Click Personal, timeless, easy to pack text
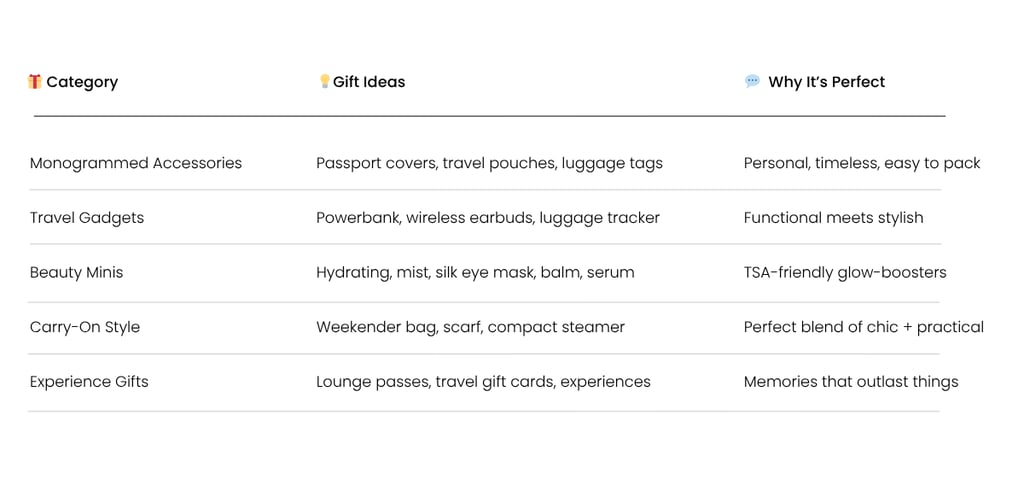 click(x=862, y=163)
